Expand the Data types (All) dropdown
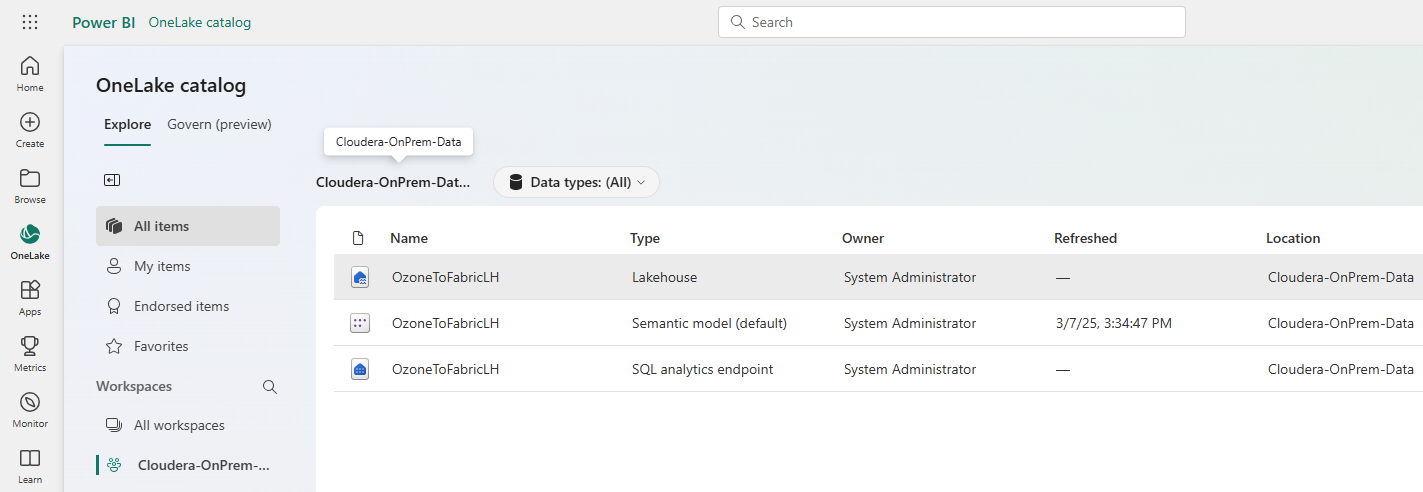The width and height of the screenshot is (1423, 492). coord(576,182)
